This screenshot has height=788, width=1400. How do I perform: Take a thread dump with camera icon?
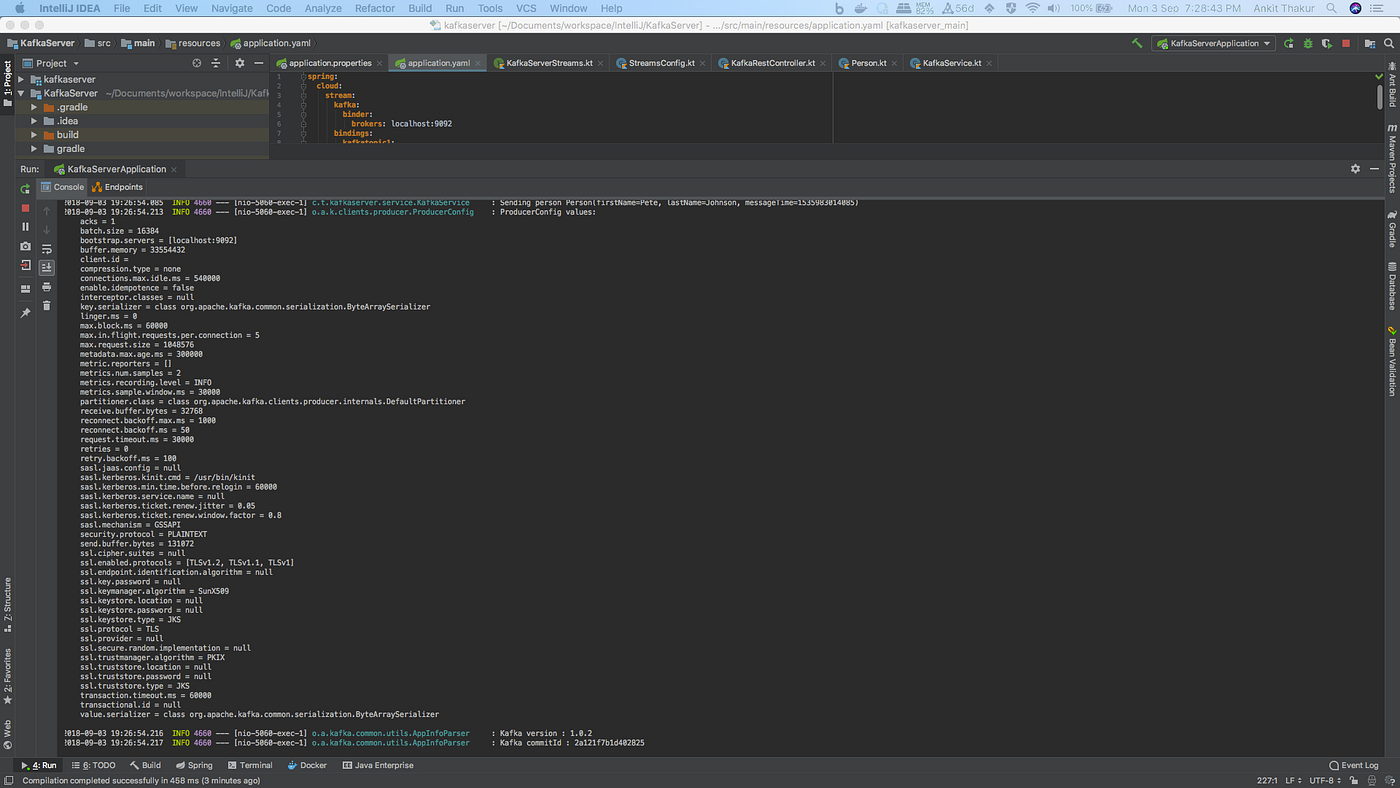point(26,246)
